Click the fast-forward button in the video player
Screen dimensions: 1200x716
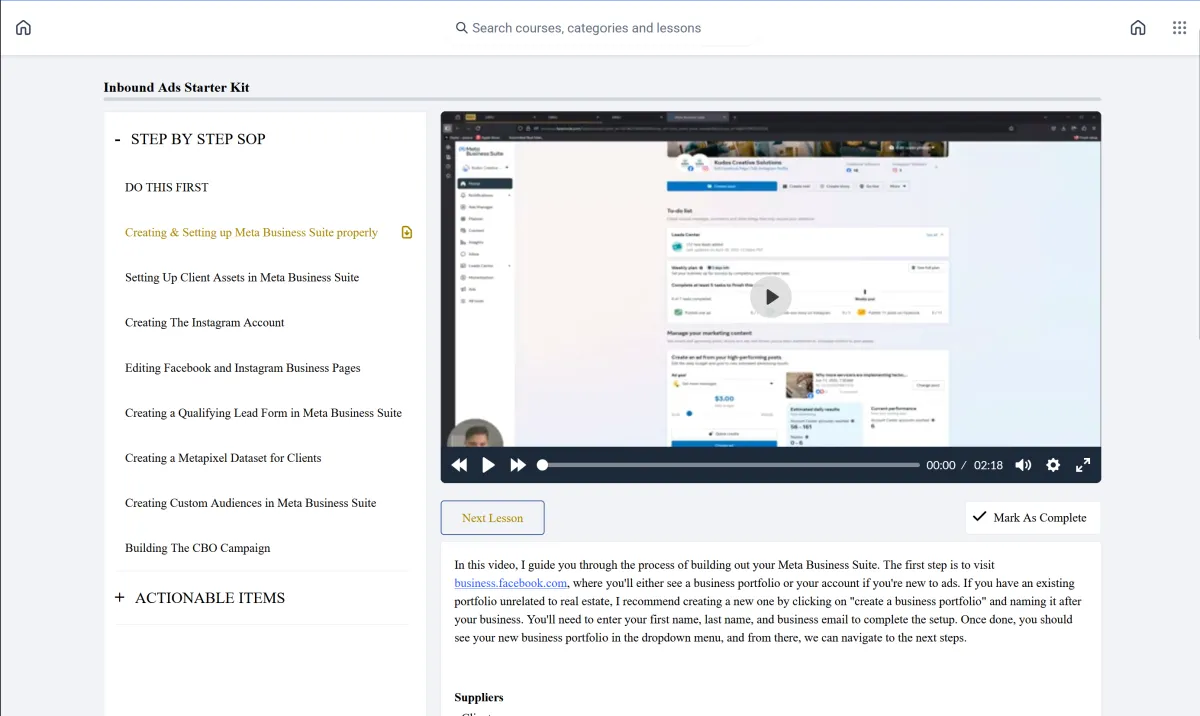(x=518, y=465)
